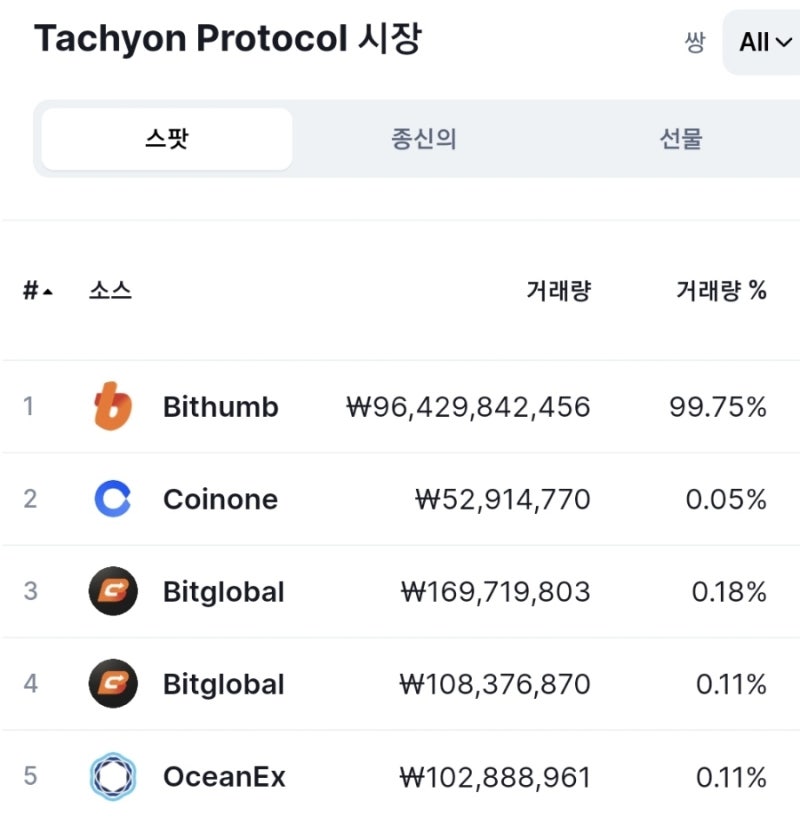The image size is (800, 817).
Task: Open the Coinone exchange link
Action: click(x=220, y=499)
